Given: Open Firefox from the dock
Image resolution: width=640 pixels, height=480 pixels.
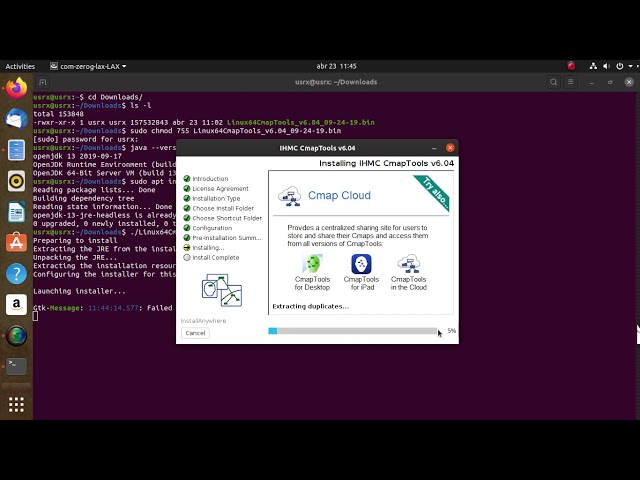Looking at the screenshot, I should (16, 88).
